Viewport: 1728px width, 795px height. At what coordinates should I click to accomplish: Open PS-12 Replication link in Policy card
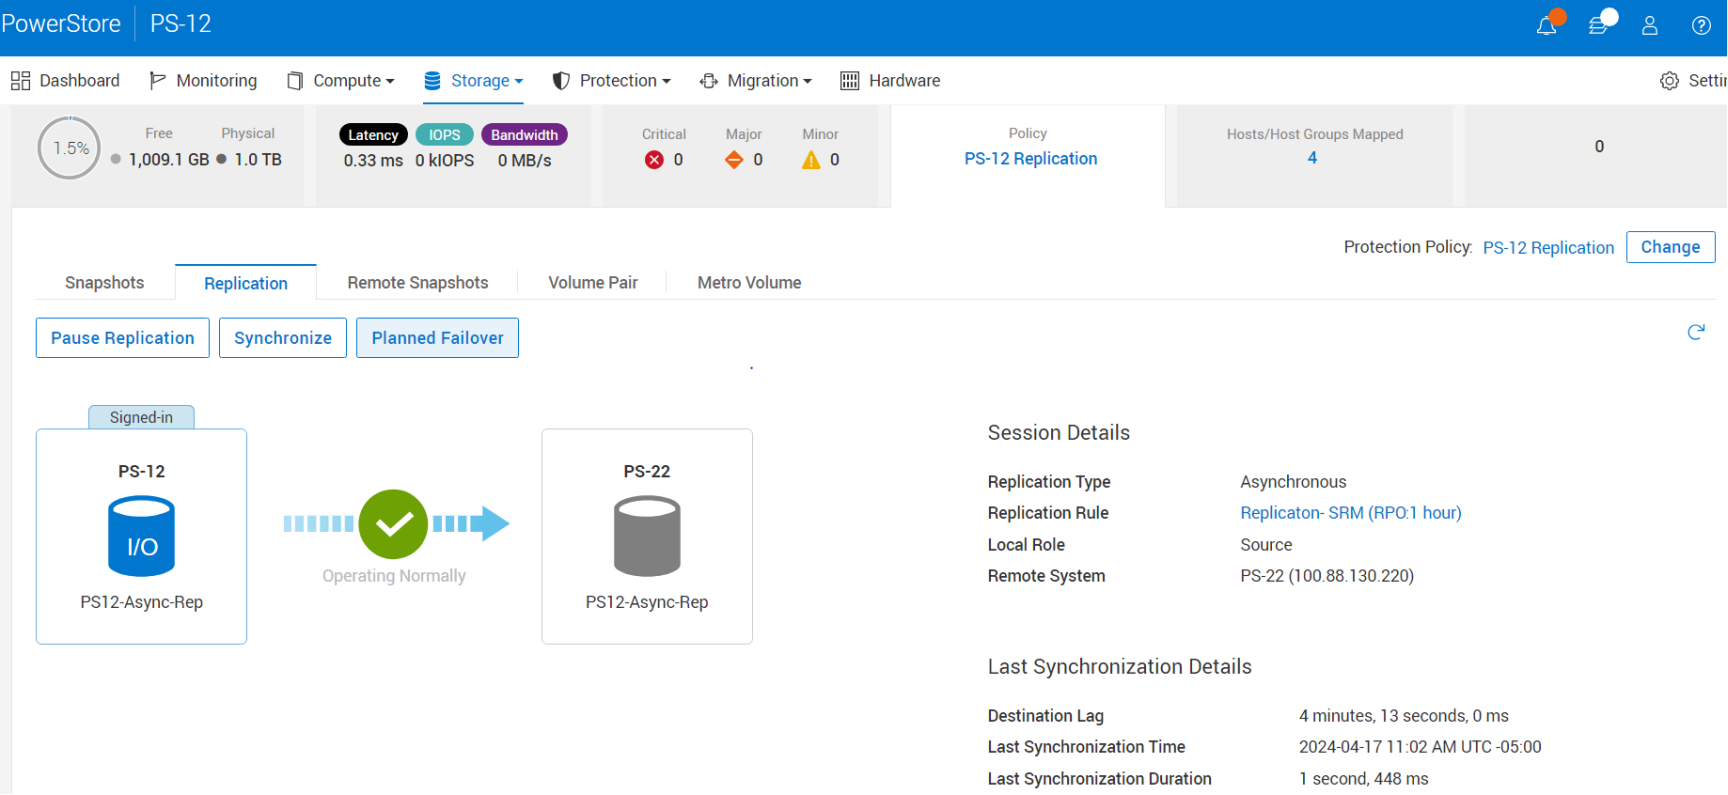coord(1031,159)
